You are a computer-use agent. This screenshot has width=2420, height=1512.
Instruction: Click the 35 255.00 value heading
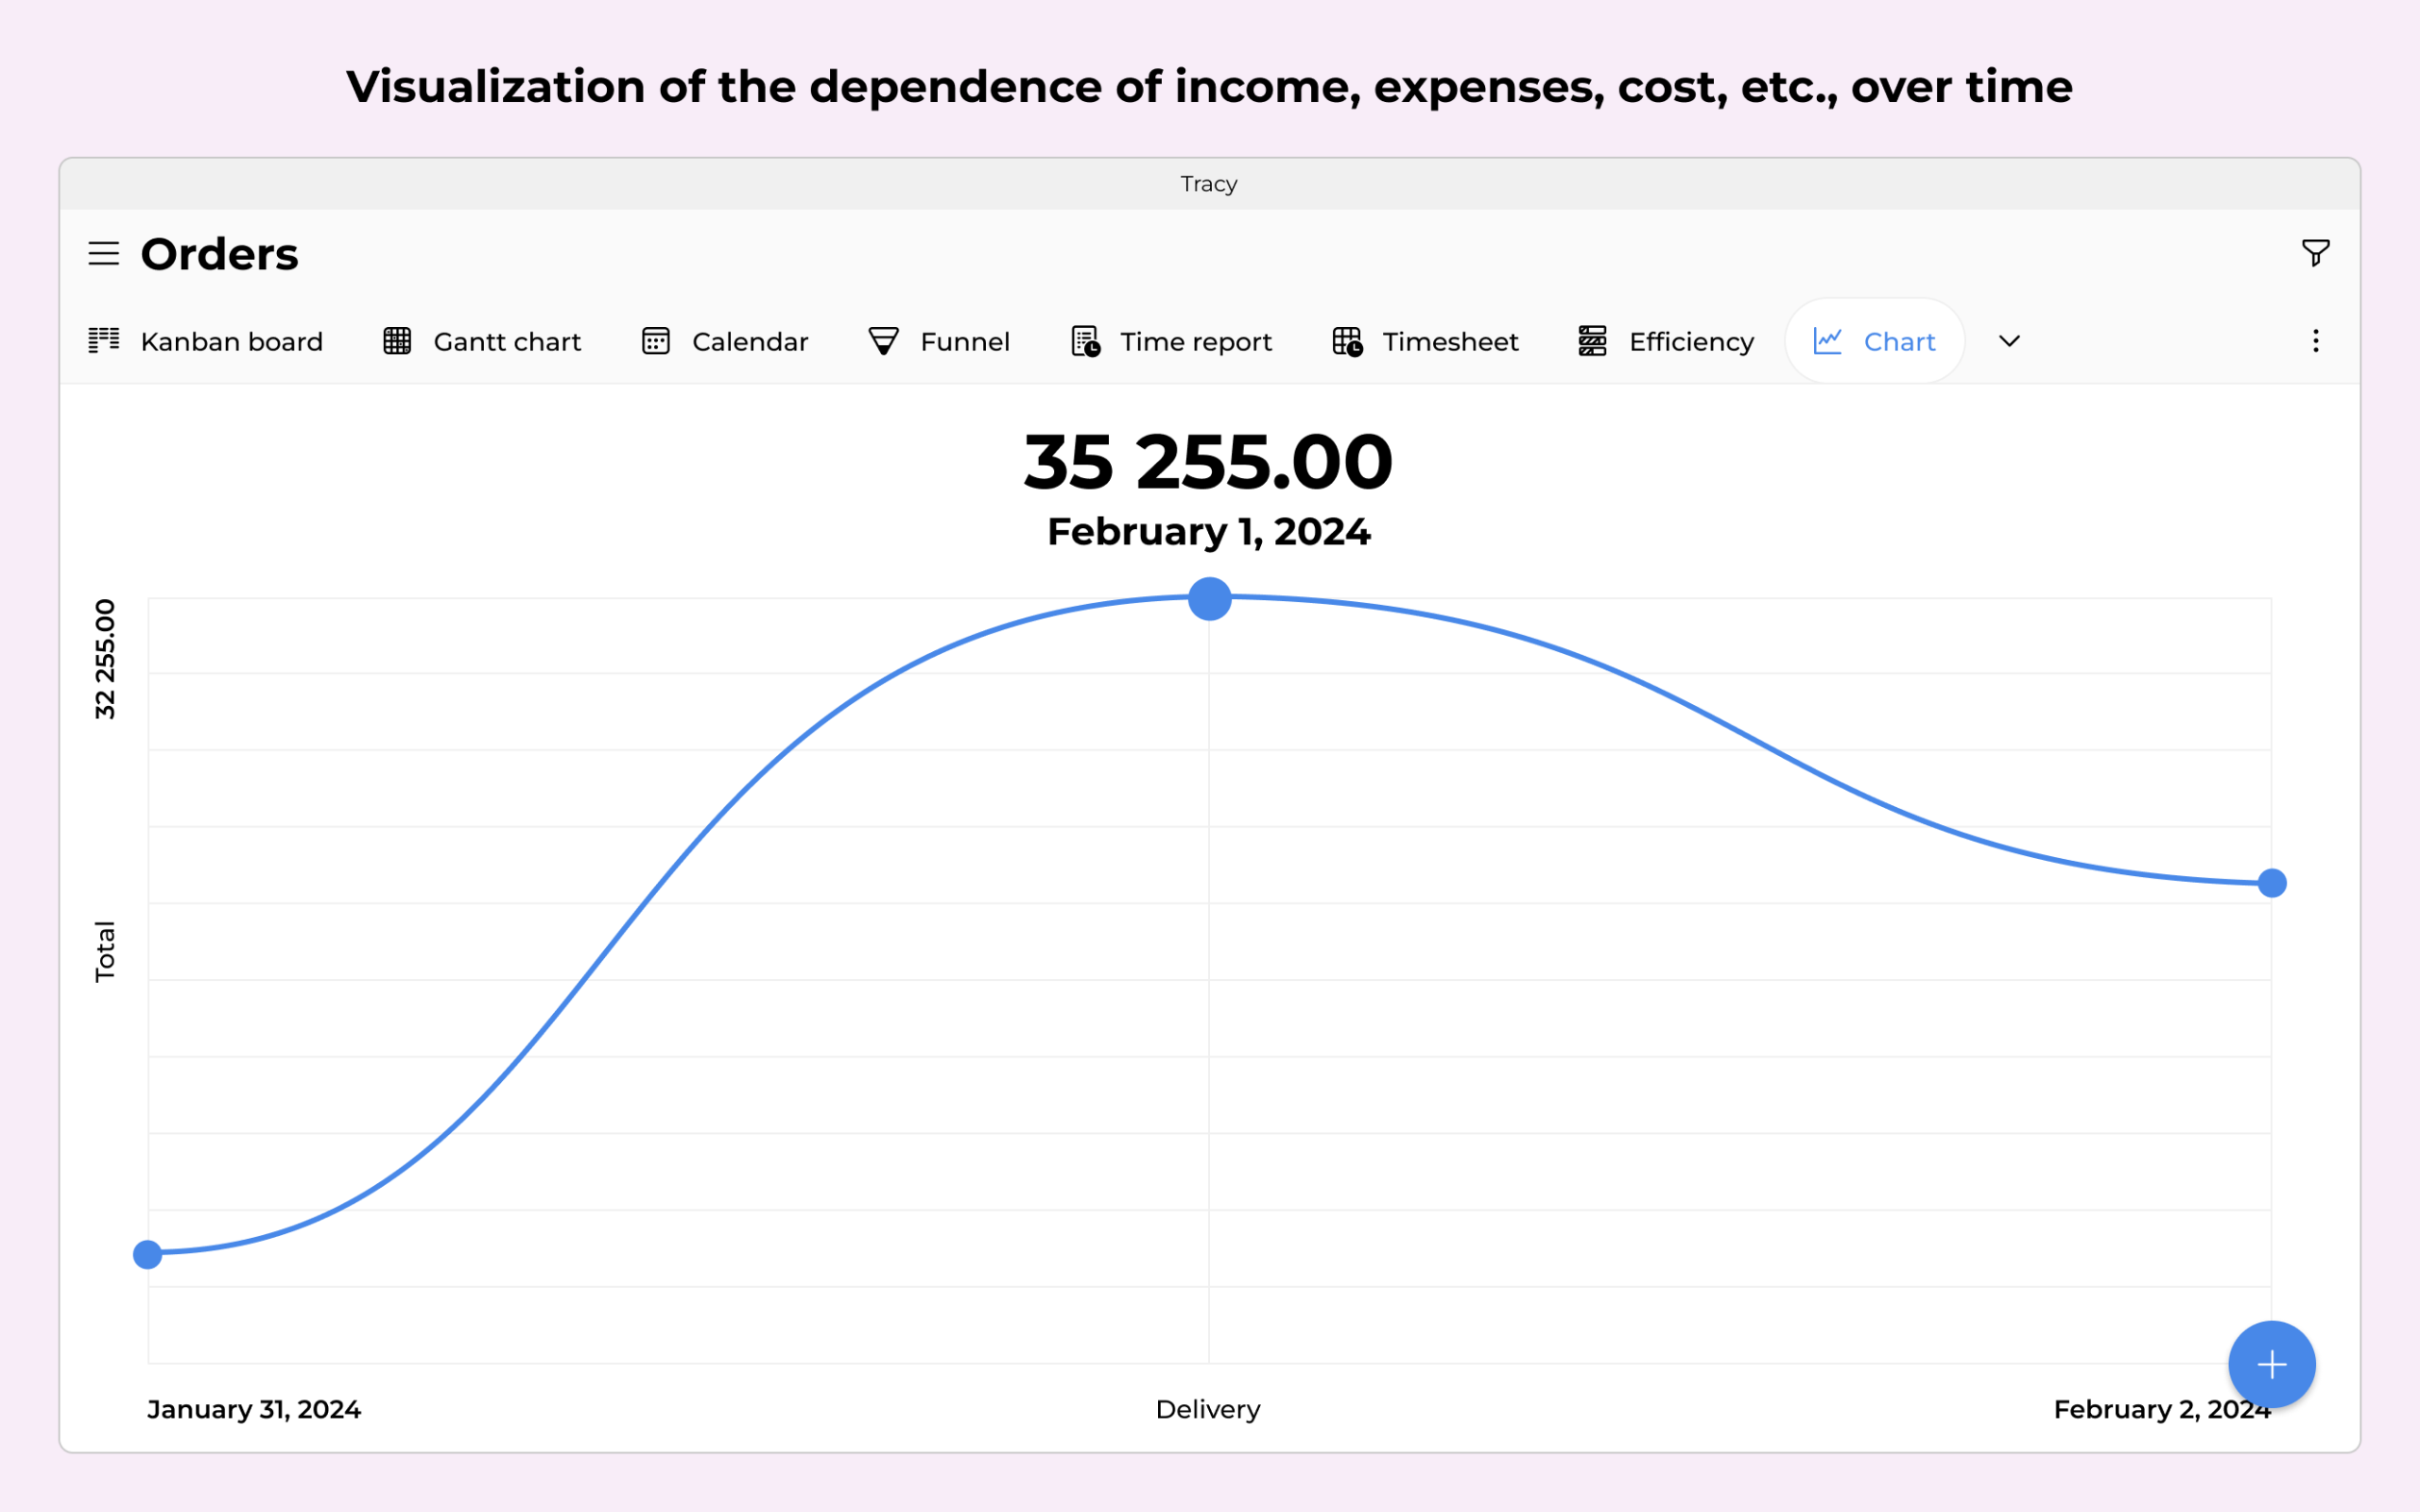click(x=1208, y=463)
